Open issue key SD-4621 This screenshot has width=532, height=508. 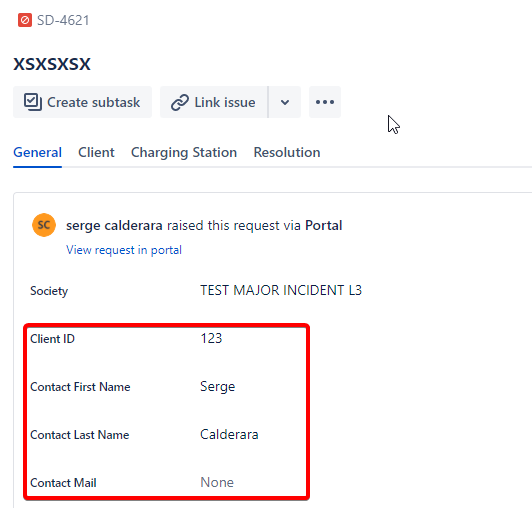pos(63,20)
